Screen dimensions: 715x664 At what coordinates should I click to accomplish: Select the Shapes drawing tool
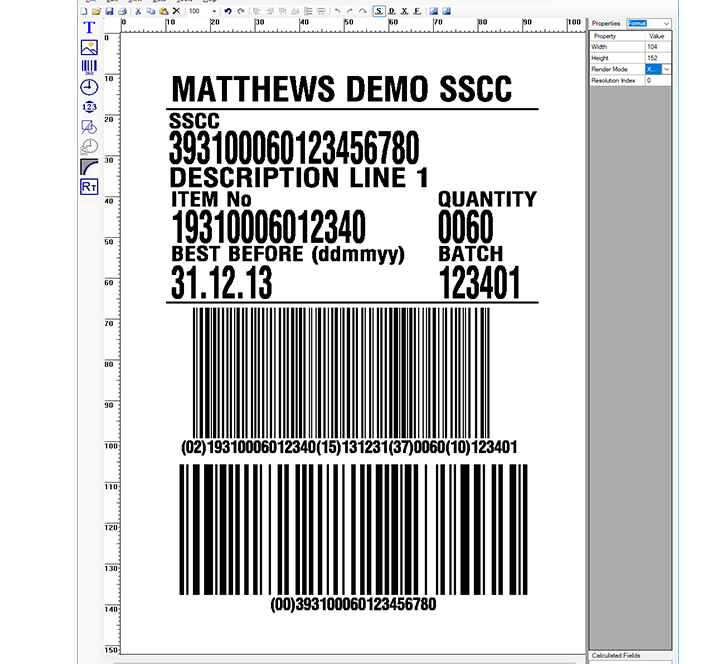click(89, 127)
